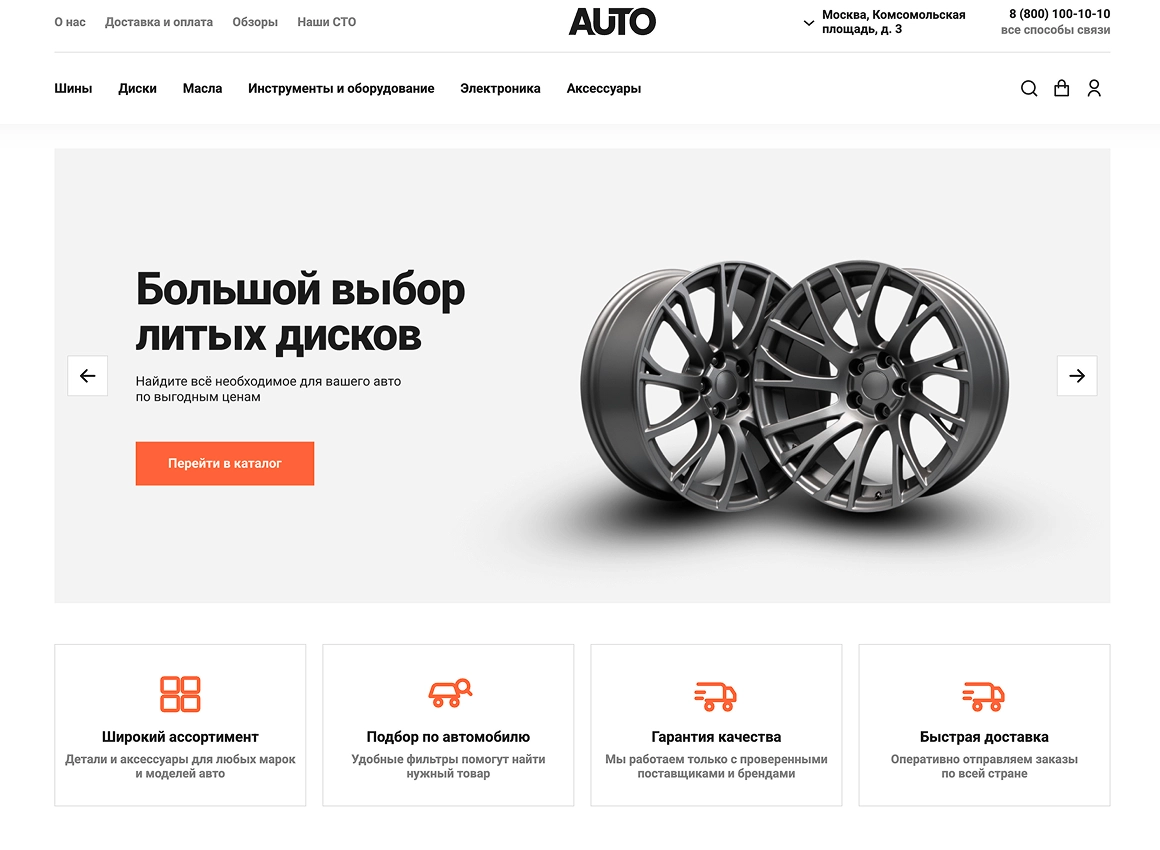Click the truck icon above Быстрая доставка
Viewport: 1160px width, 850px height.
coord(983,696)
